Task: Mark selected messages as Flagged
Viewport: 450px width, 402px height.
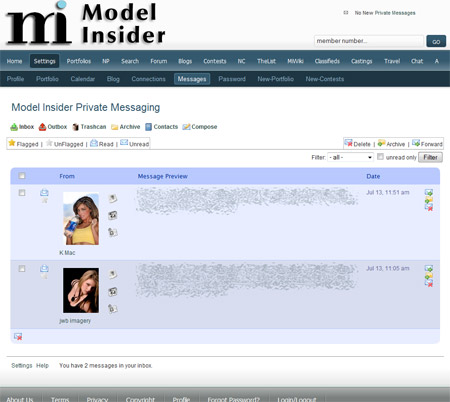Action: coord(23,144)
